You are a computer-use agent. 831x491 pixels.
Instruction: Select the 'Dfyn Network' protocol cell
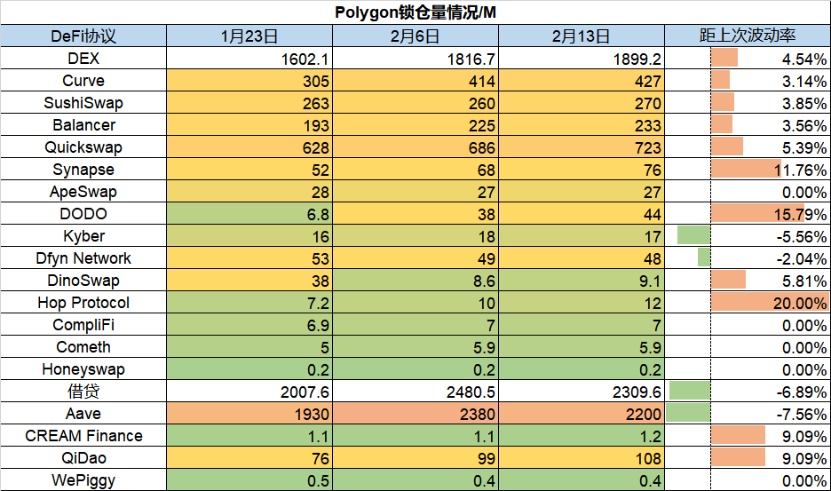[x=83, y=258]
